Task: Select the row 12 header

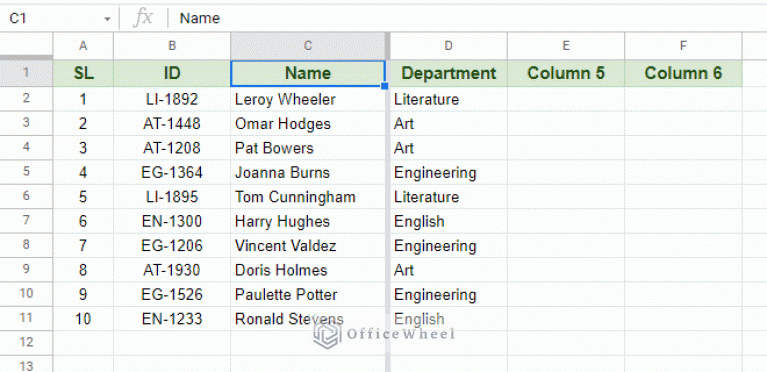Action: 26,342
